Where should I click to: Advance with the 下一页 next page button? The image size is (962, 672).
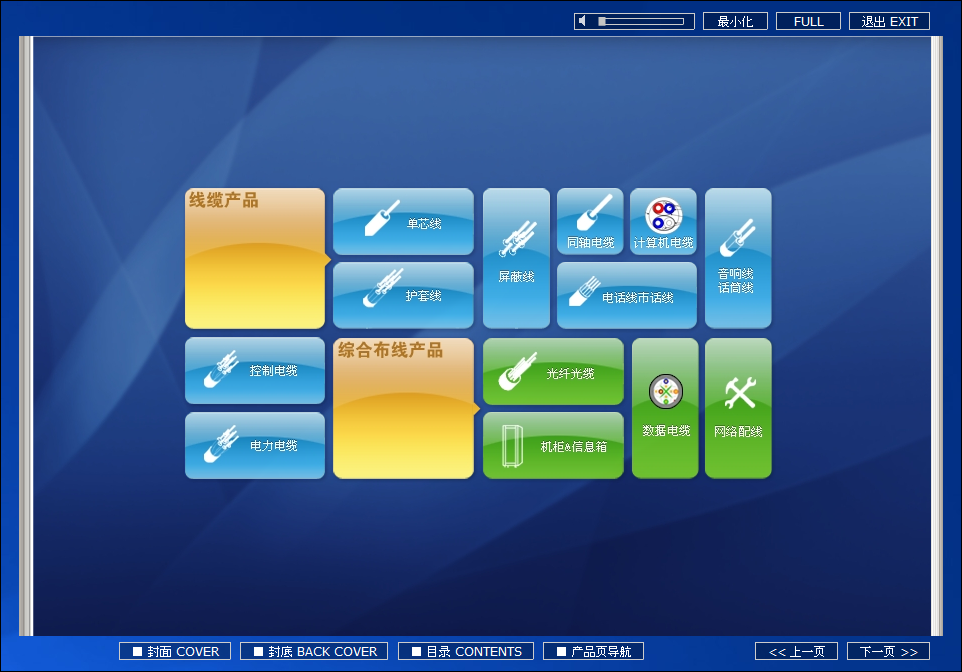tap(886, 651)
